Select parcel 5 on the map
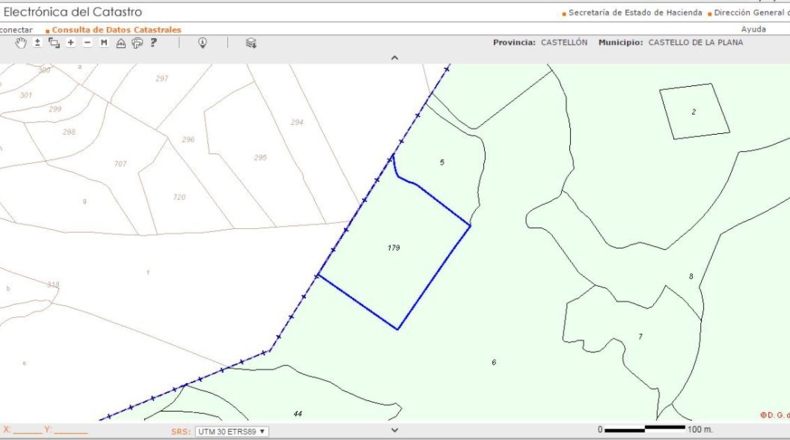790x440 pixels. (442, 162)
